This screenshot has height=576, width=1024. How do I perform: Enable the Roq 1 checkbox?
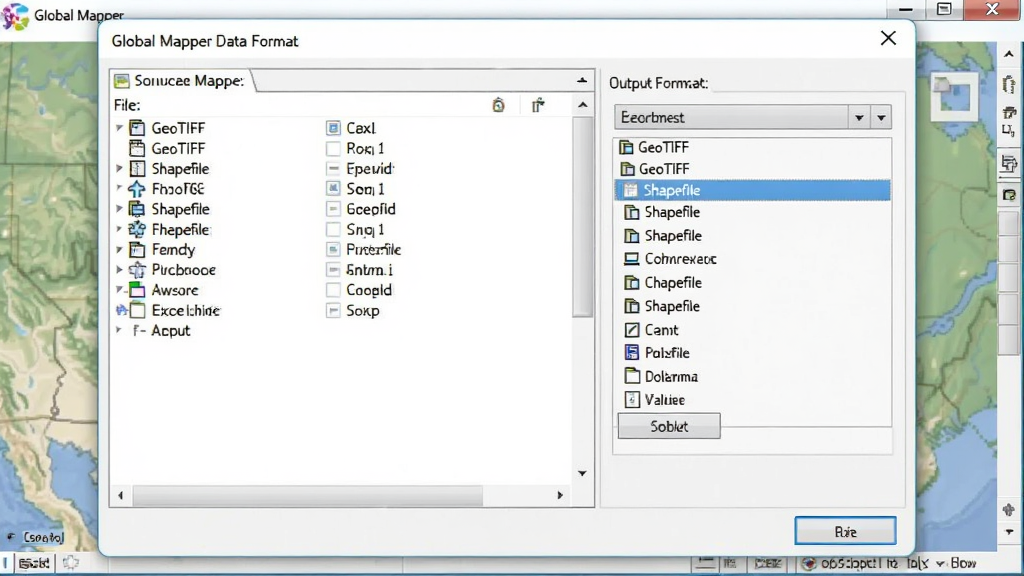333,148
